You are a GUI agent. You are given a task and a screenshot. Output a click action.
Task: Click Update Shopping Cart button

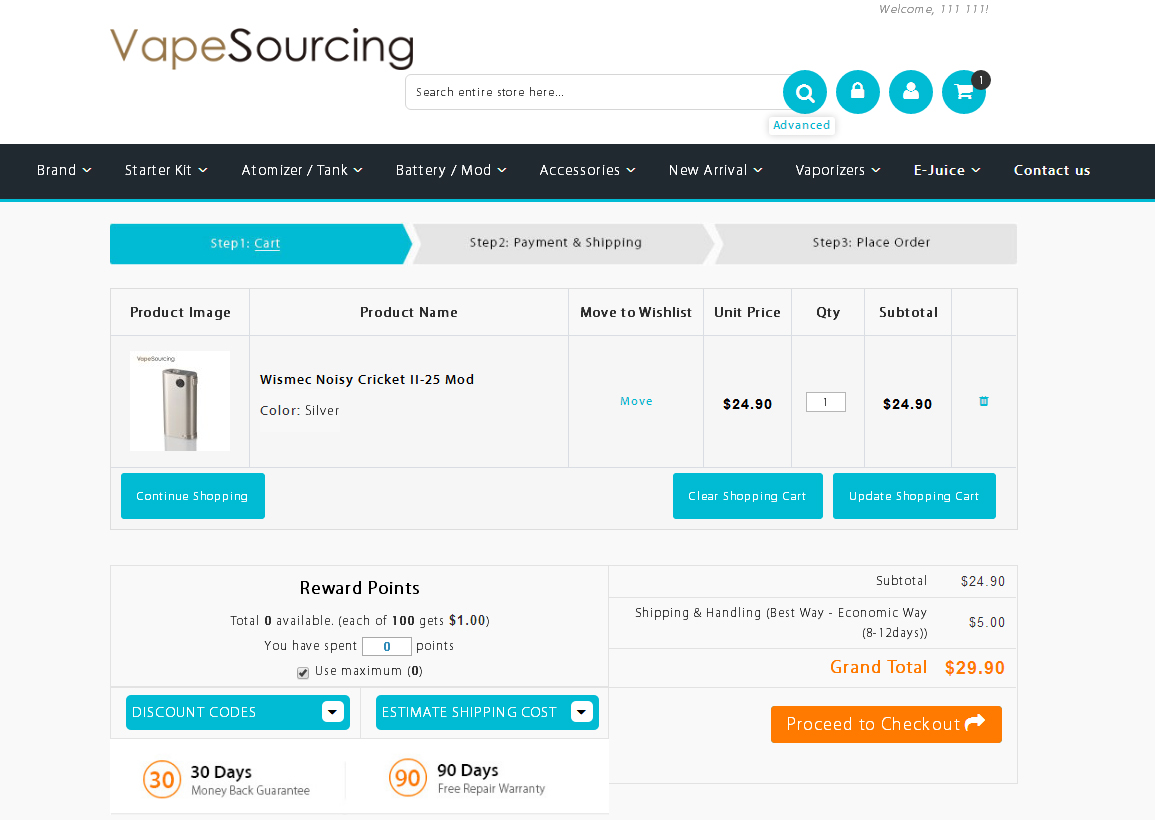pos(914,496)
